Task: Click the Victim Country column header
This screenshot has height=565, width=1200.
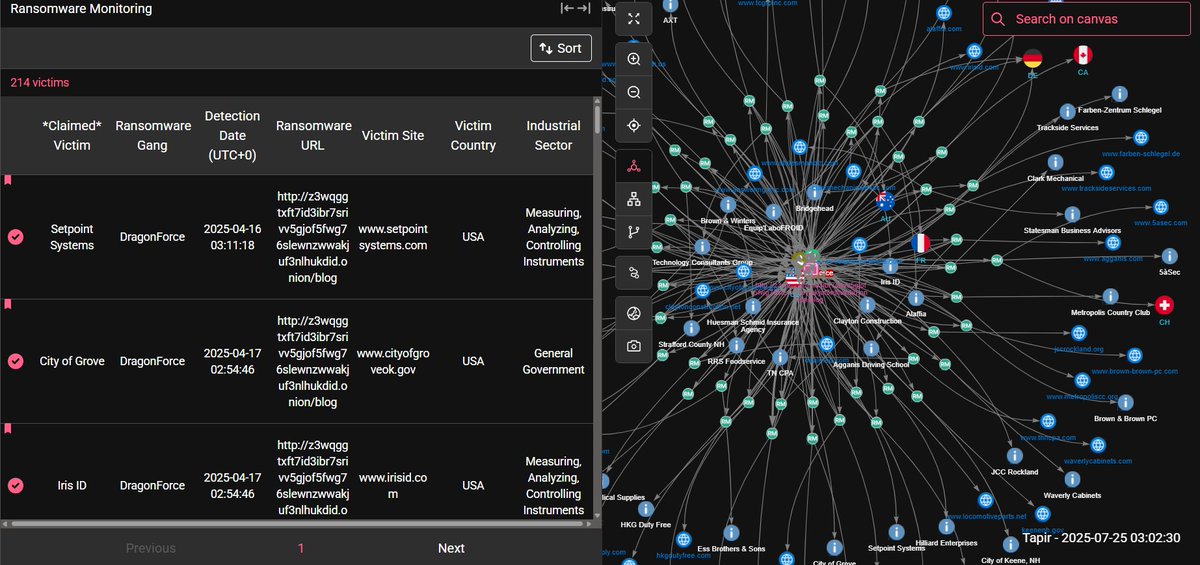Action: [x=473, y=136]
